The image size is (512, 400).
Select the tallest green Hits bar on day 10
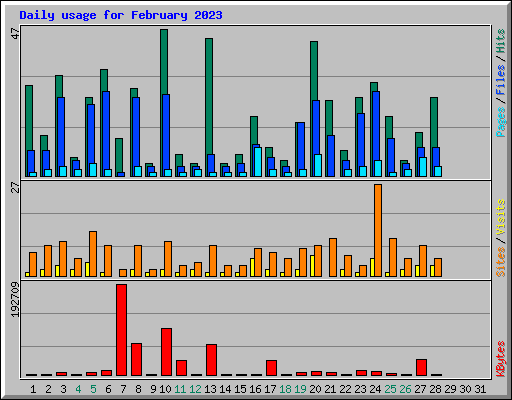coord(164,62)
